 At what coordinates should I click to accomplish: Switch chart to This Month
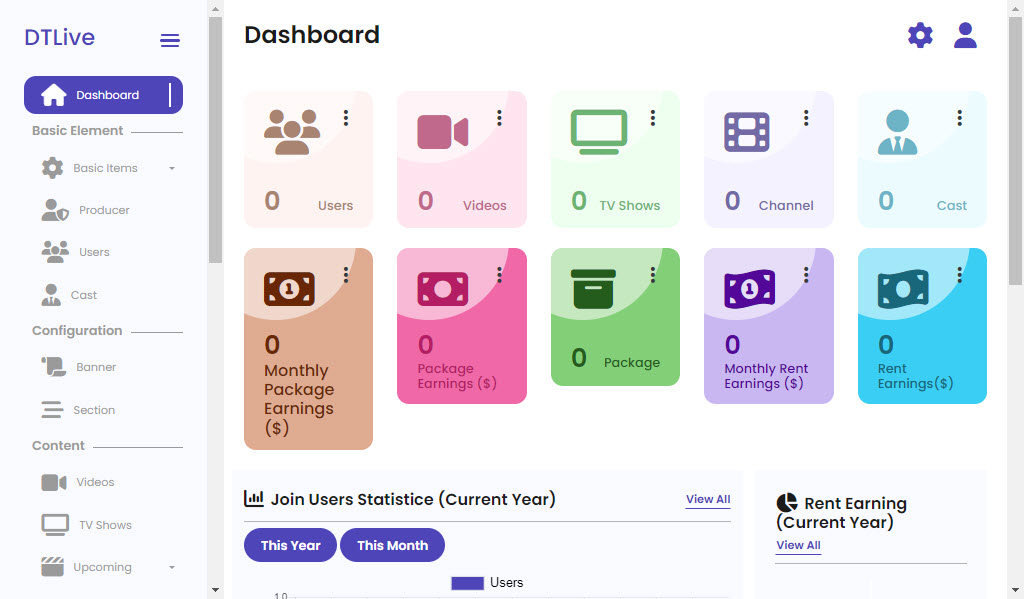click(392, 545)
